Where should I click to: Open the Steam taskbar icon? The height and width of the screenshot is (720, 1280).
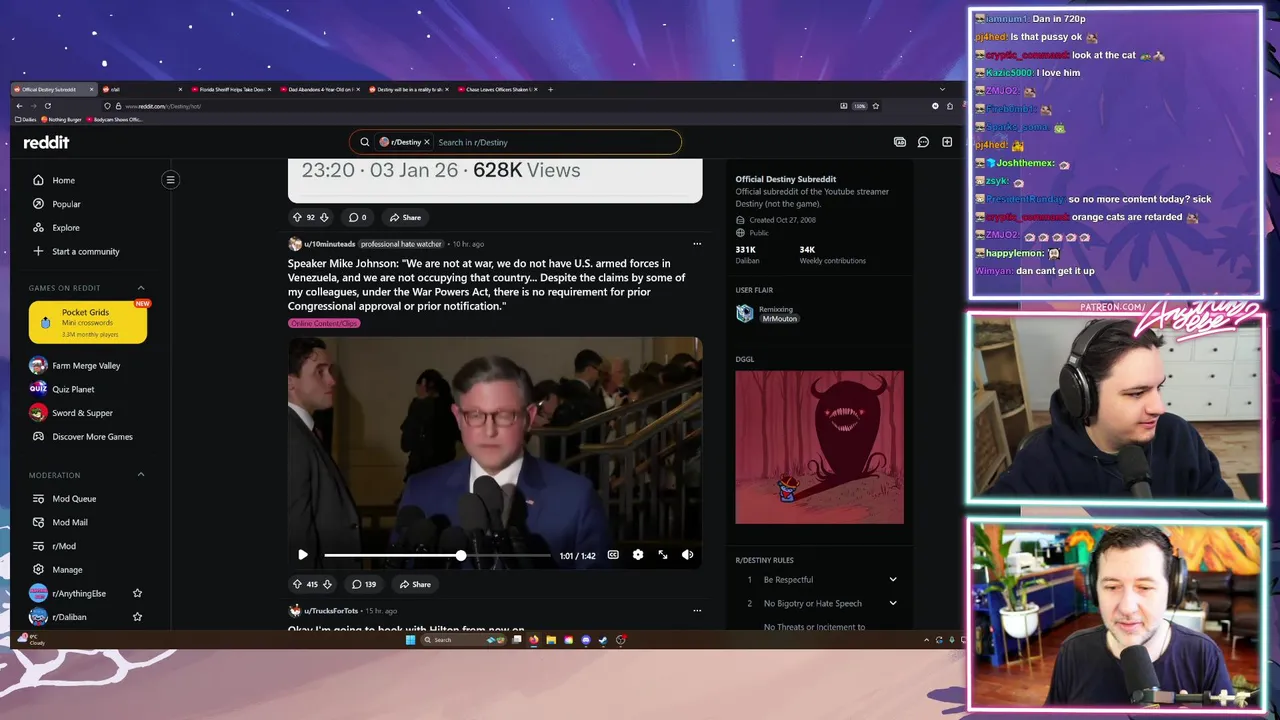(603, 640)
